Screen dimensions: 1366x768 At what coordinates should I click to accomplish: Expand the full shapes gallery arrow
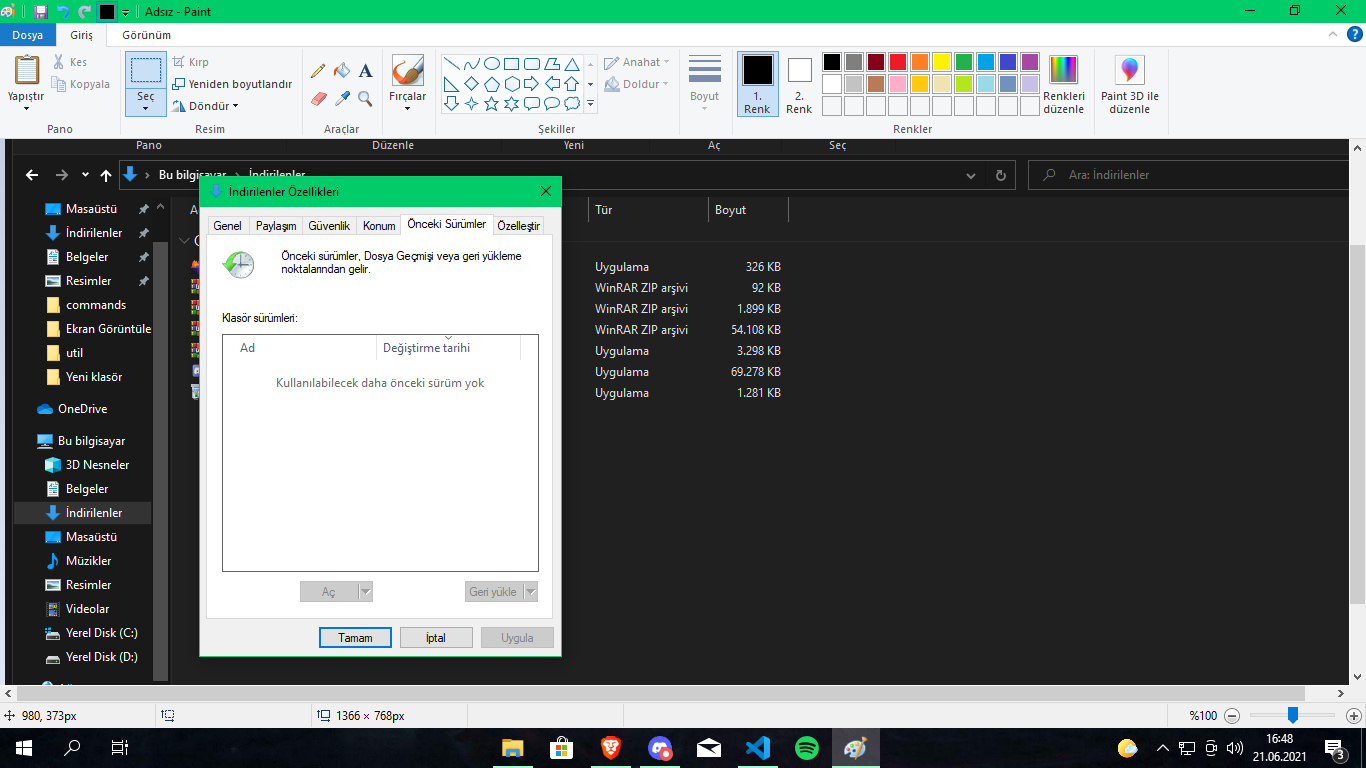point(591,103)
